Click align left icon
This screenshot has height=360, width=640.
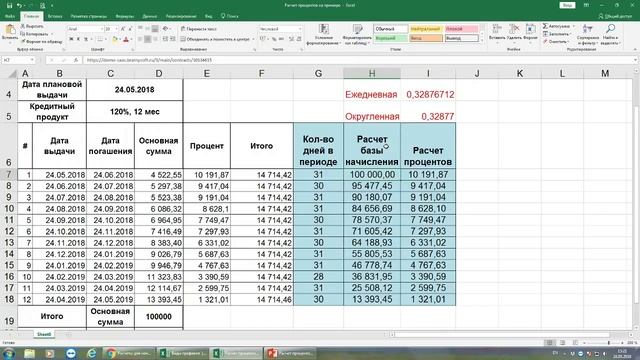140,39
